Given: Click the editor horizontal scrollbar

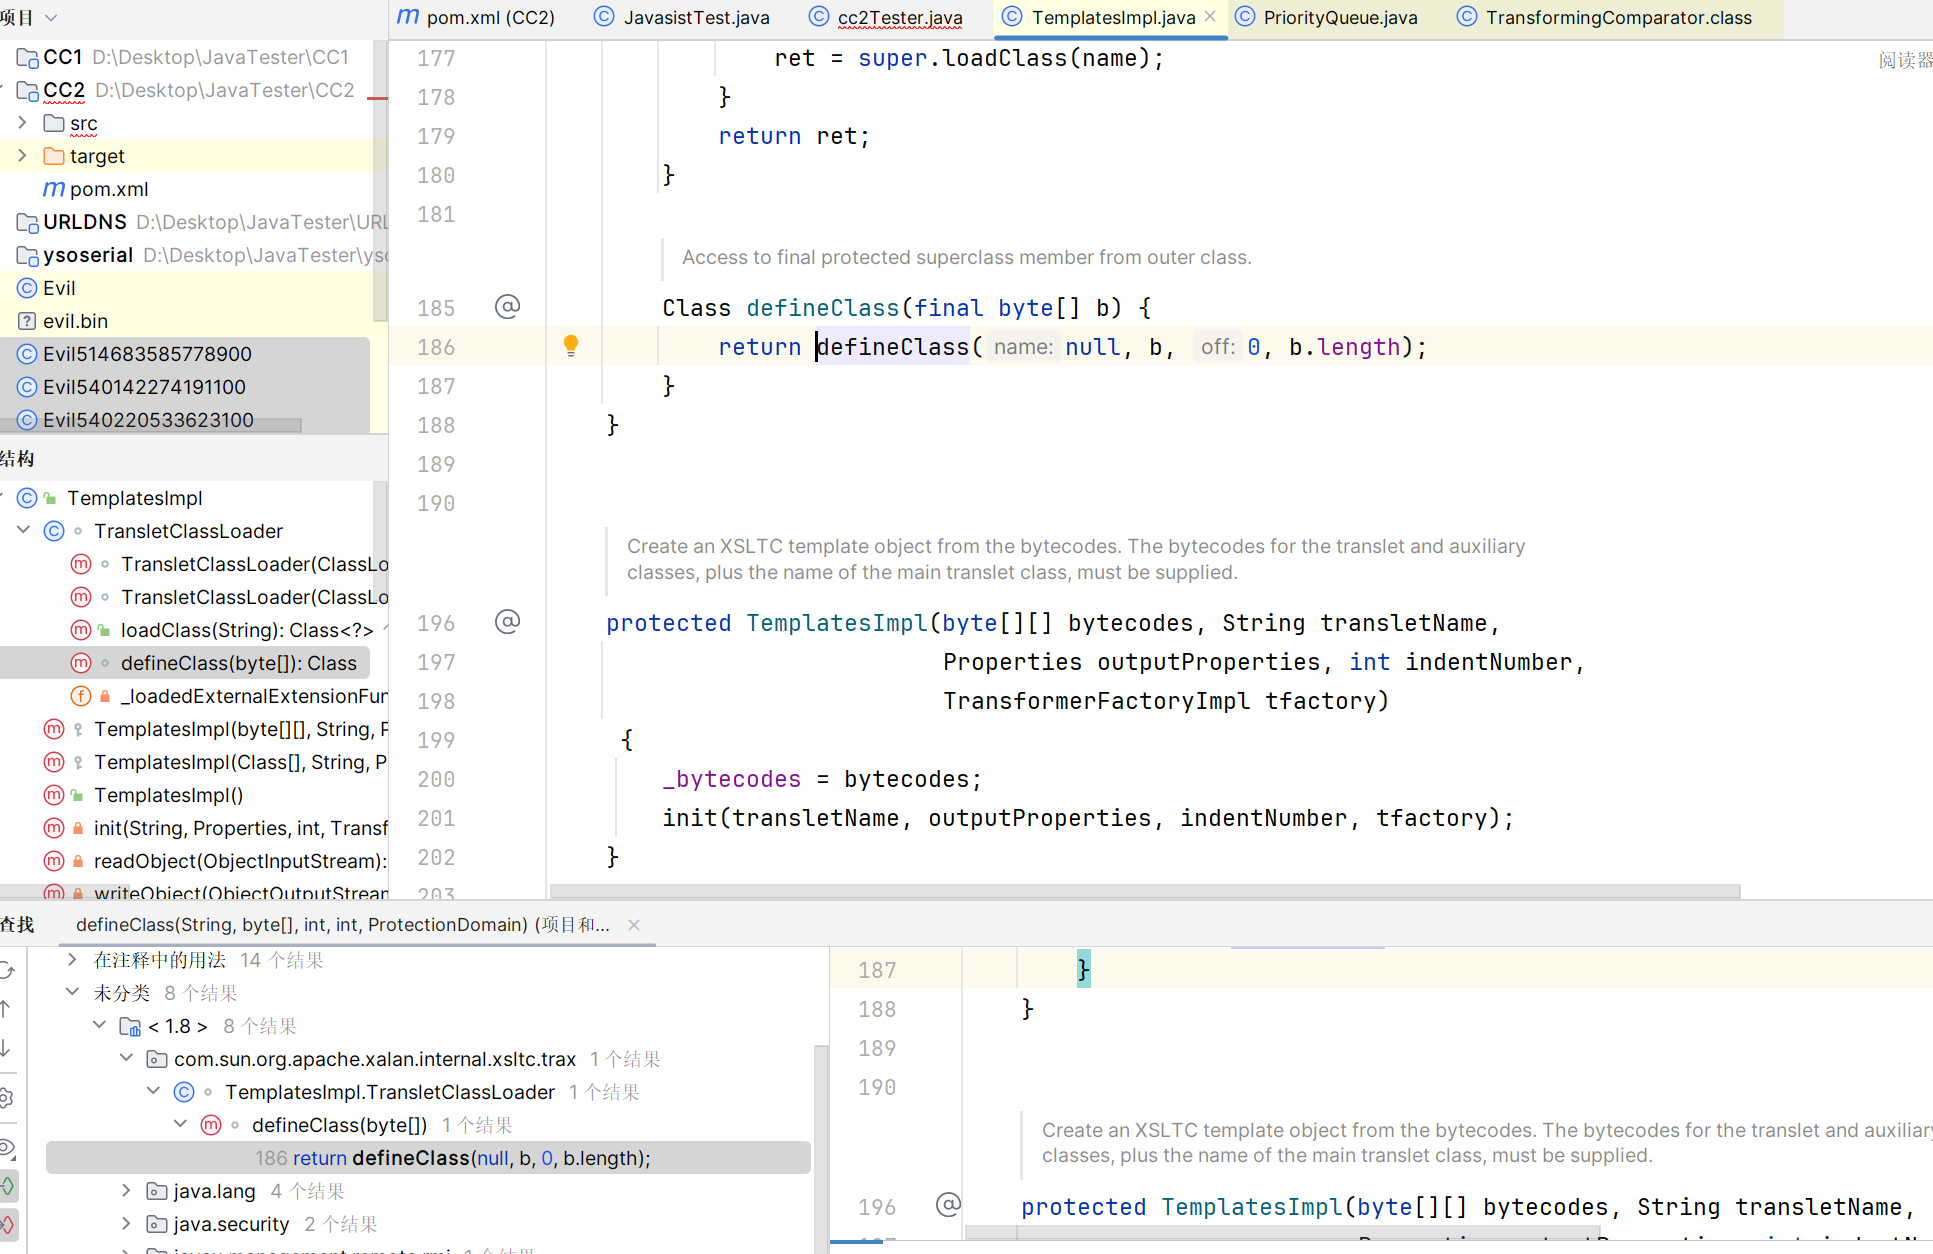Looking at the screenshot, I should click(1144, 890).
